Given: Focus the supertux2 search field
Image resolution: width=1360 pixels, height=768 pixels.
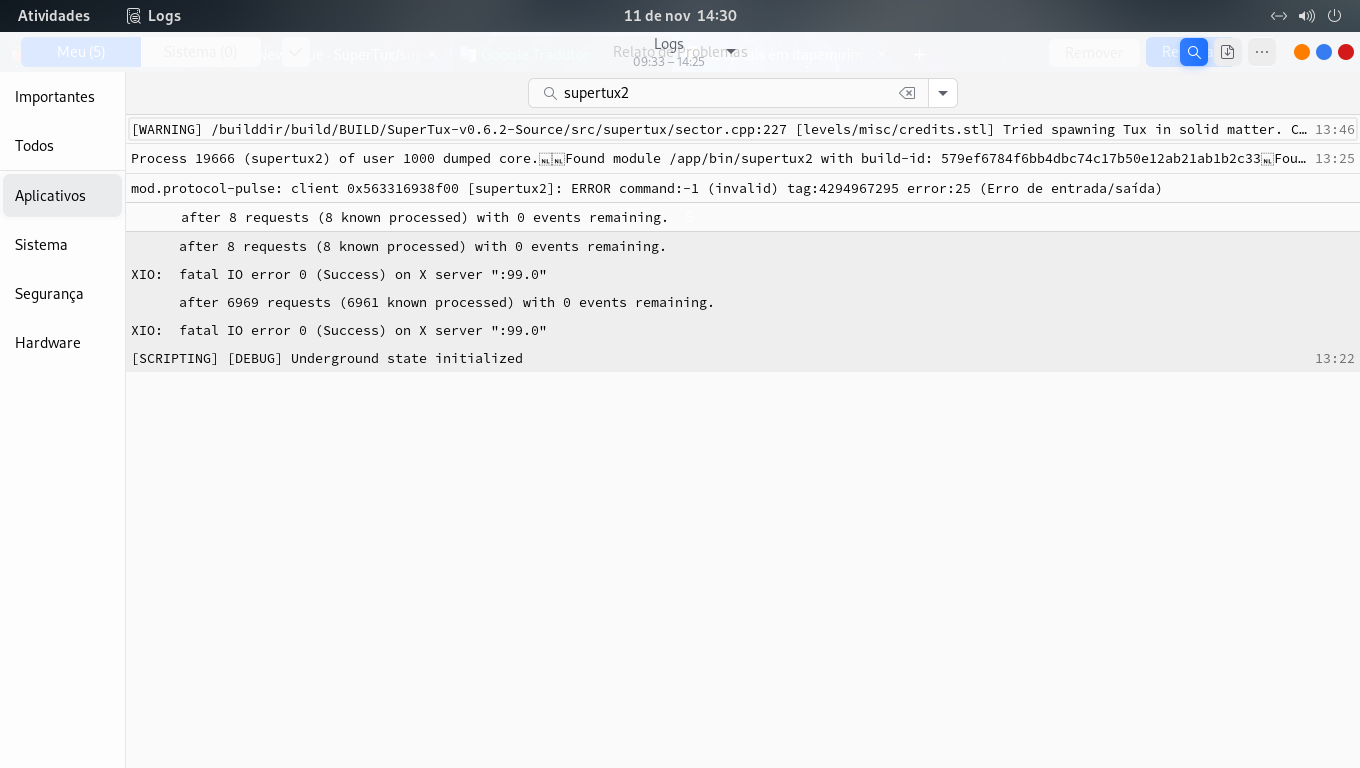Looking at the screenshot, I should pyautogui.click(x=728, y=93).
